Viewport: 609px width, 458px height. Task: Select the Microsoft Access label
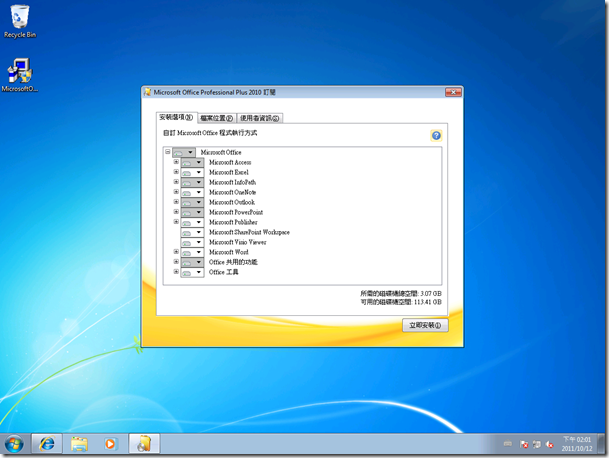(230, 162)
